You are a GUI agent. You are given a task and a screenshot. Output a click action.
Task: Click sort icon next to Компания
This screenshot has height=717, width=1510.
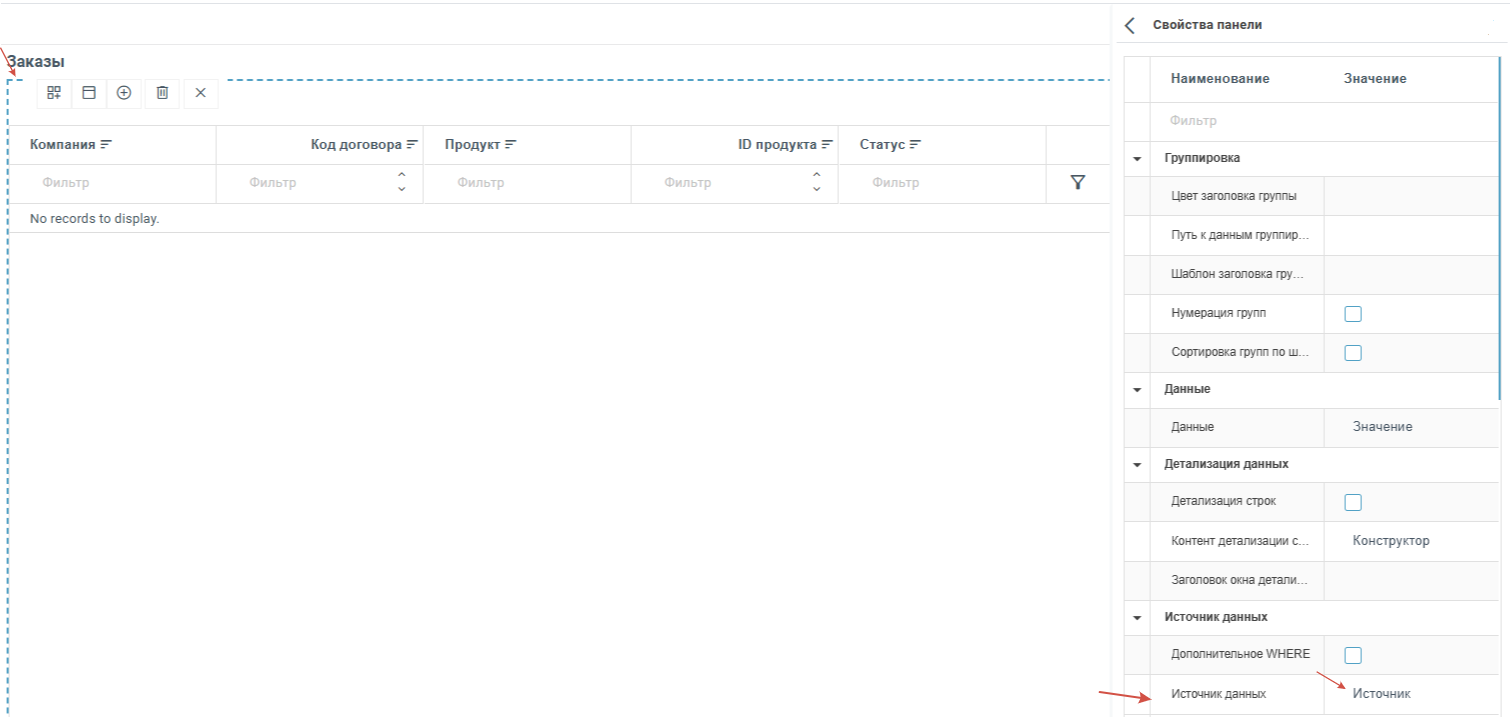(x=106, y=145)
